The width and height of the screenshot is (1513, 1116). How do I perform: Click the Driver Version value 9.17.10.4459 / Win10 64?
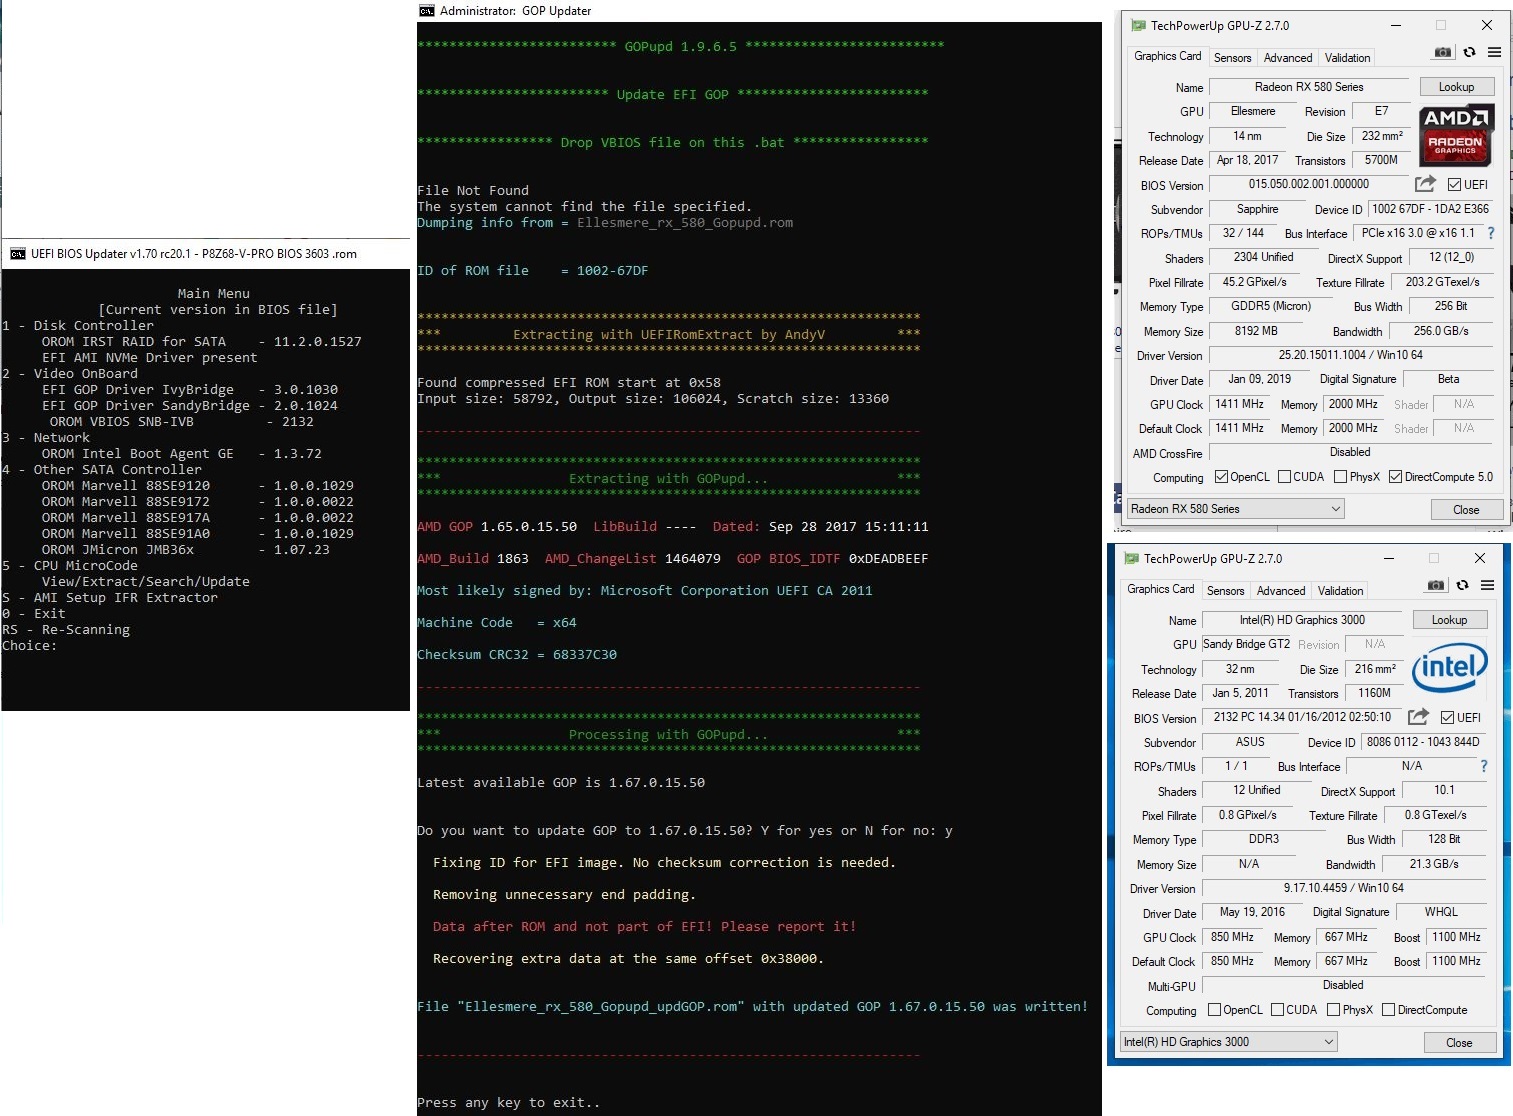[x=1343, y=888]
